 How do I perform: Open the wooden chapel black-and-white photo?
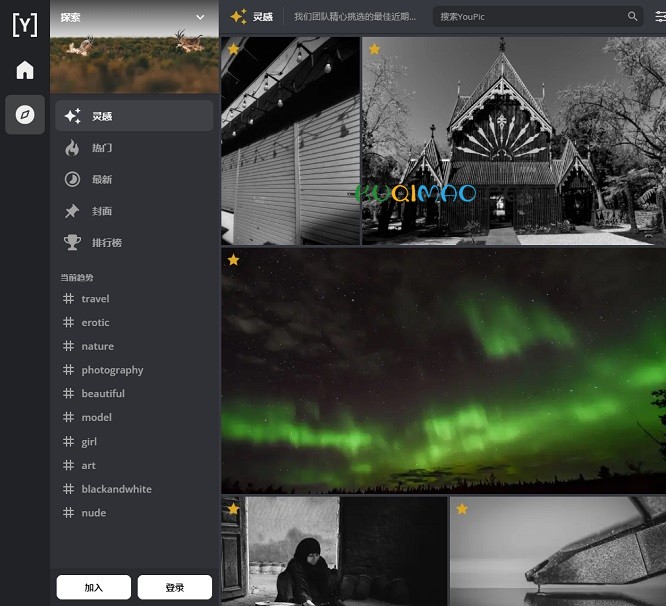coord(514,141)
